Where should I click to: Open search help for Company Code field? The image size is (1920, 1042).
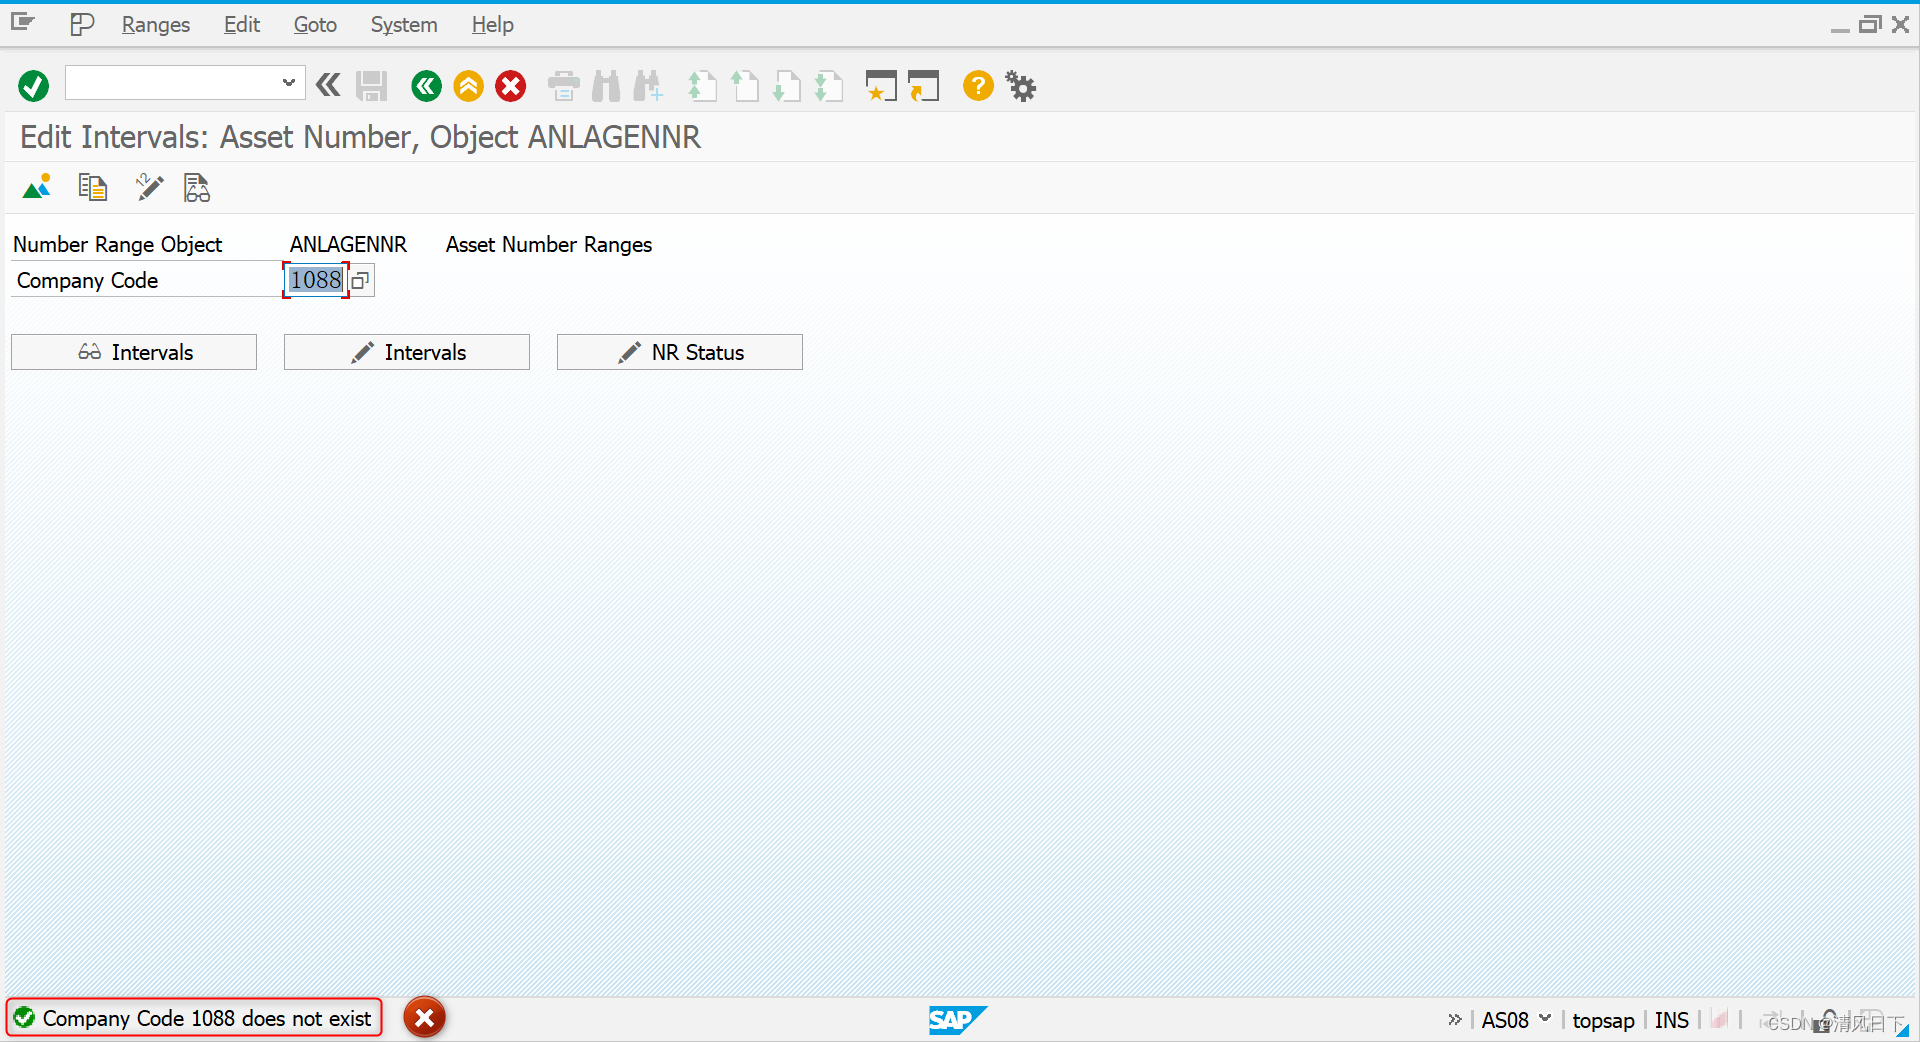coord(361,281)
